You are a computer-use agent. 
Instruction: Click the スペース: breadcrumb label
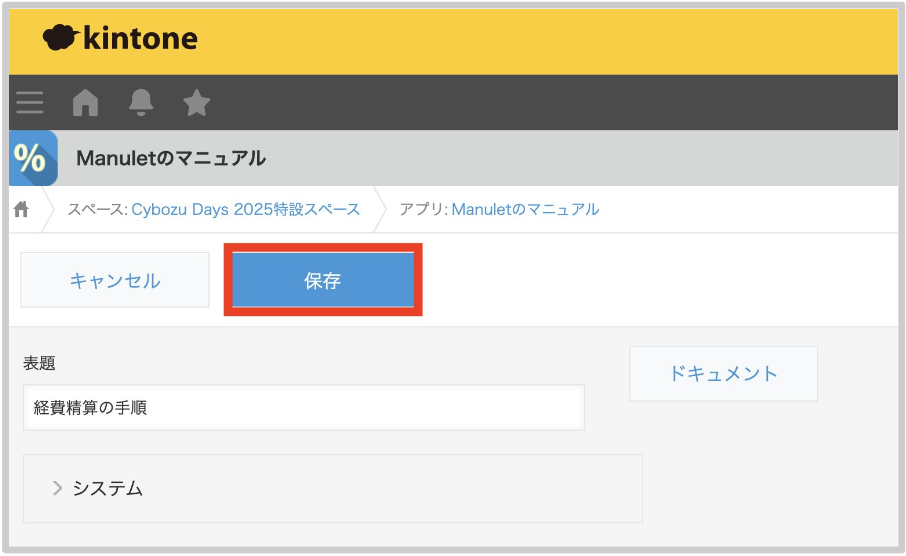(97, 210)
